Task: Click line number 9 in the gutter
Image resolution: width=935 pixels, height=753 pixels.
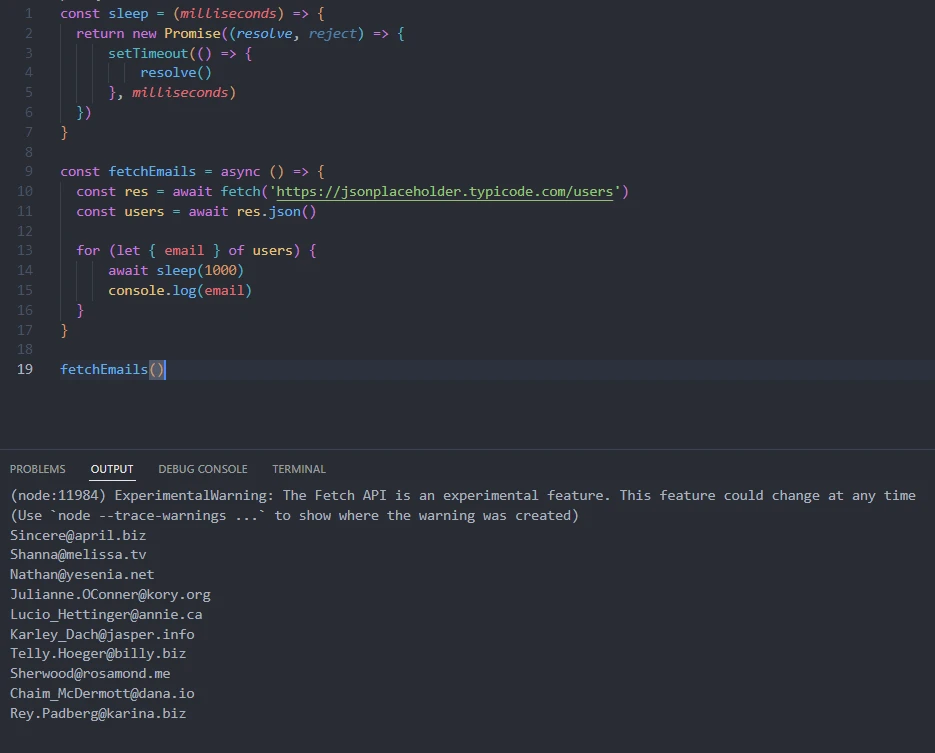Action: click(29, 171)
